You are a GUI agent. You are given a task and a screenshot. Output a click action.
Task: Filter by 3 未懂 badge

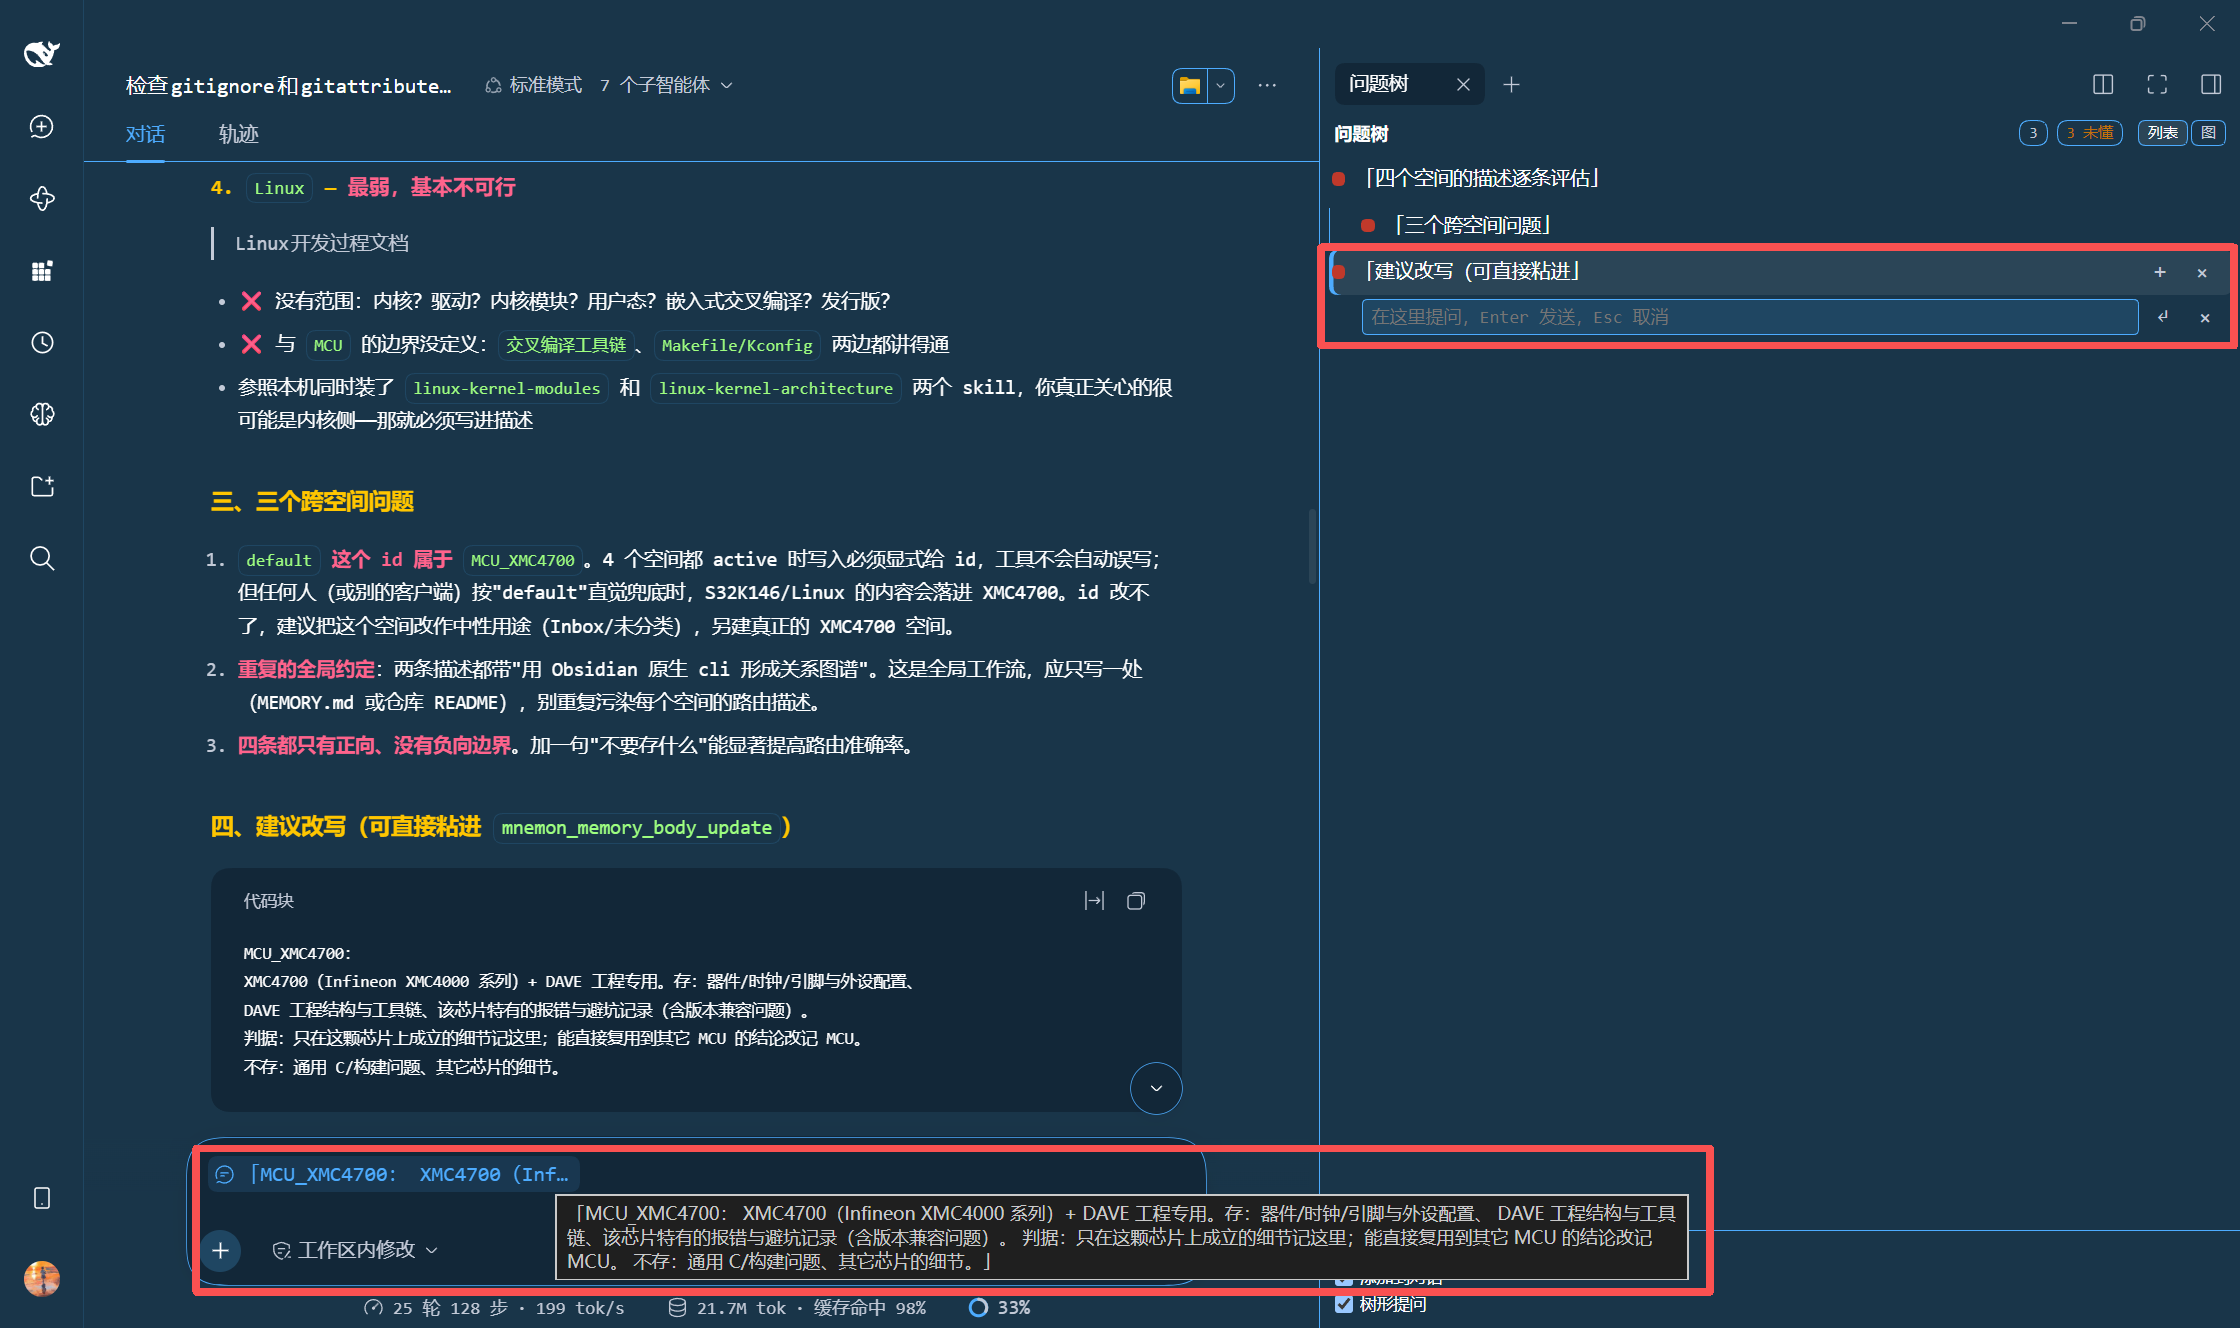2090,133
